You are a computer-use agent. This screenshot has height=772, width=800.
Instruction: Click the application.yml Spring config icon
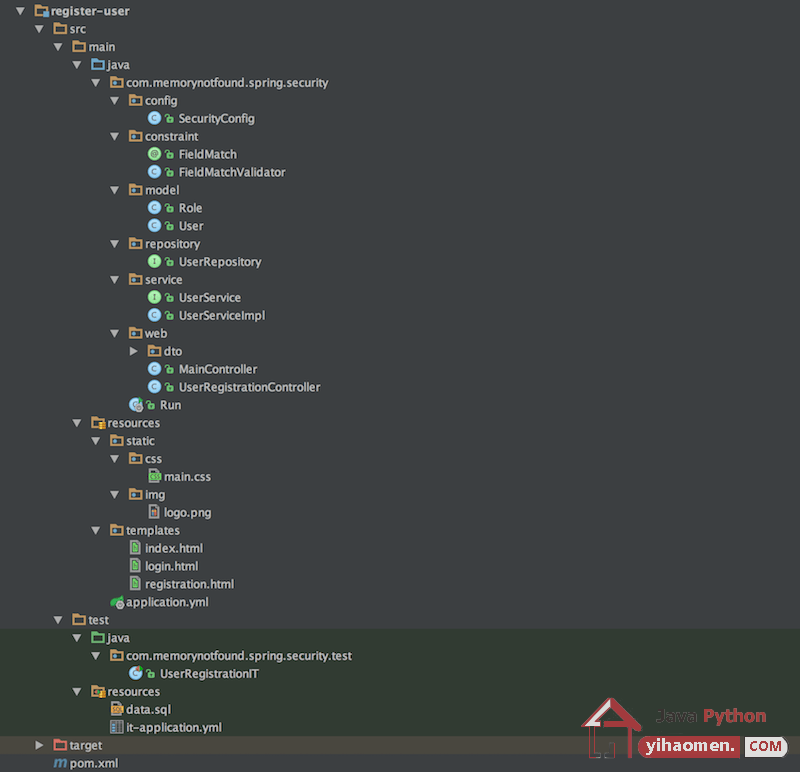(x=117, y=602)
